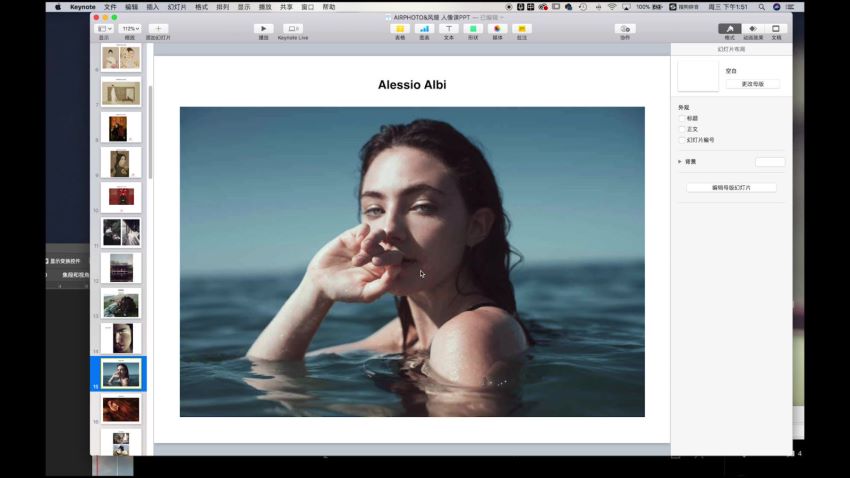
Task: Select slide 7 thumbnail with beige room
Action: tap(121, 92)
